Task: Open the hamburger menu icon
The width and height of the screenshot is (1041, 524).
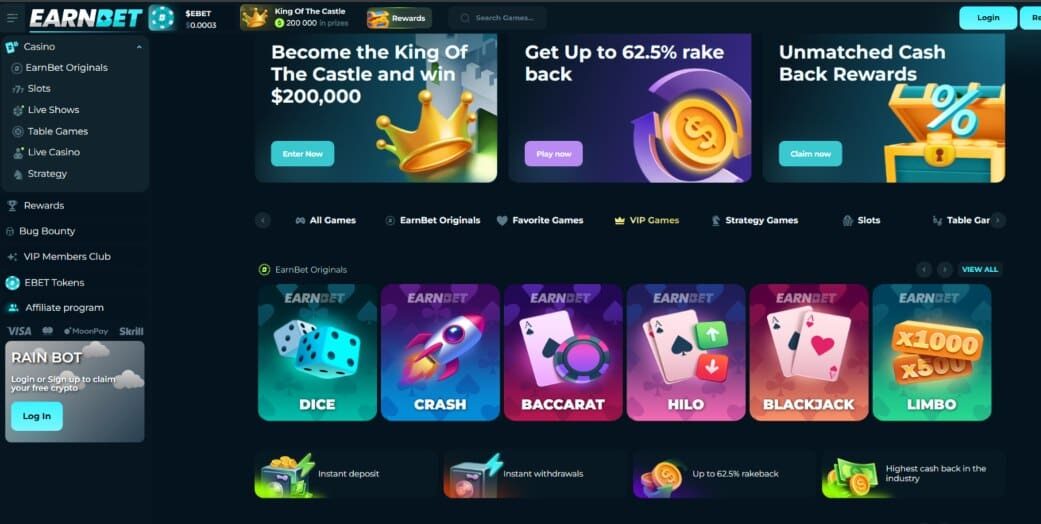Action: [12, 18]
